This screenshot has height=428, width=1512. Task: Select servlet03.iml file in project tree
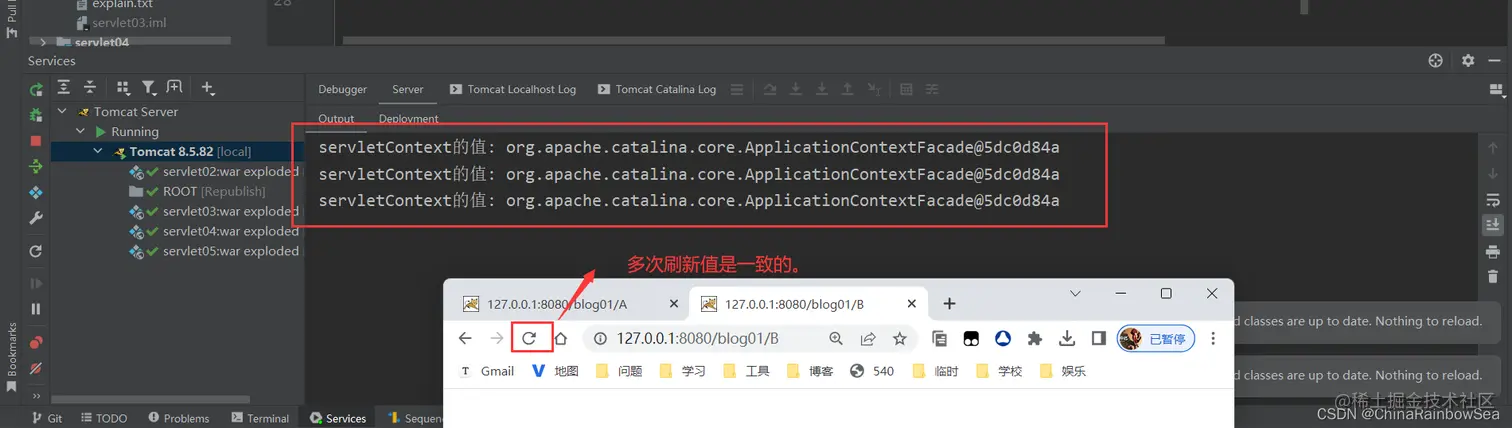coord(120,22)
